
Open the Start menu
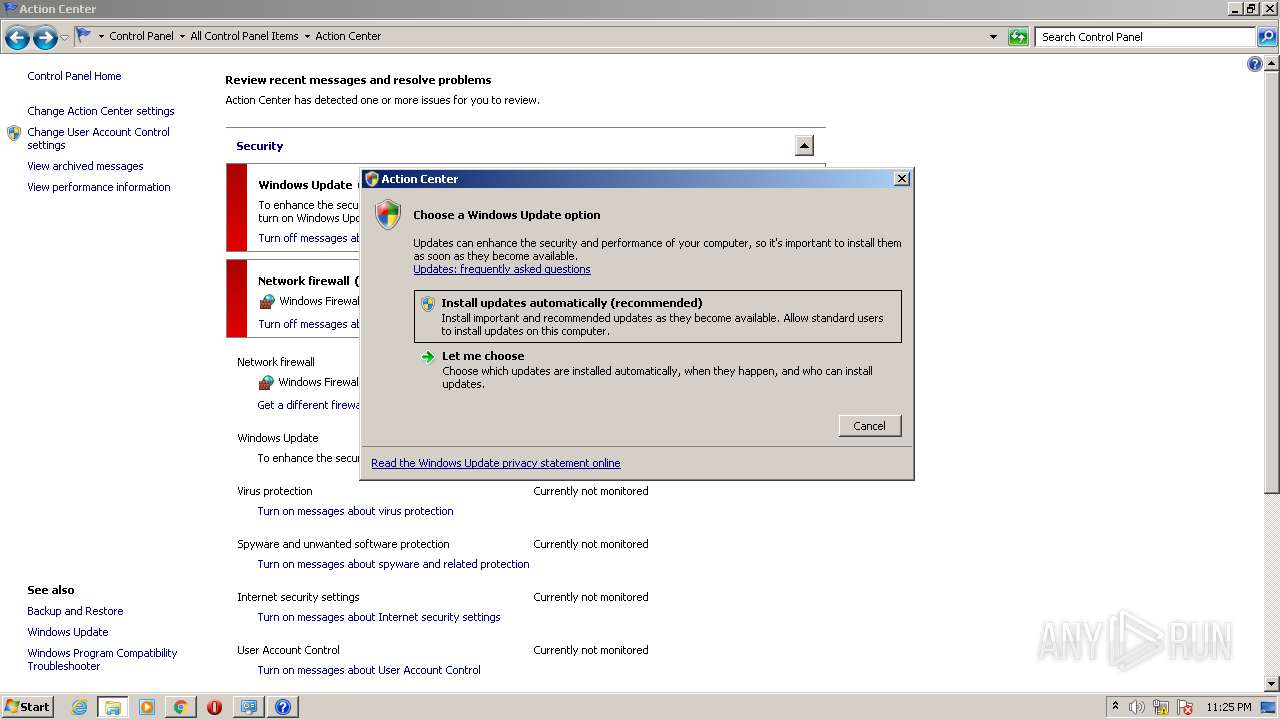(28, 707)
